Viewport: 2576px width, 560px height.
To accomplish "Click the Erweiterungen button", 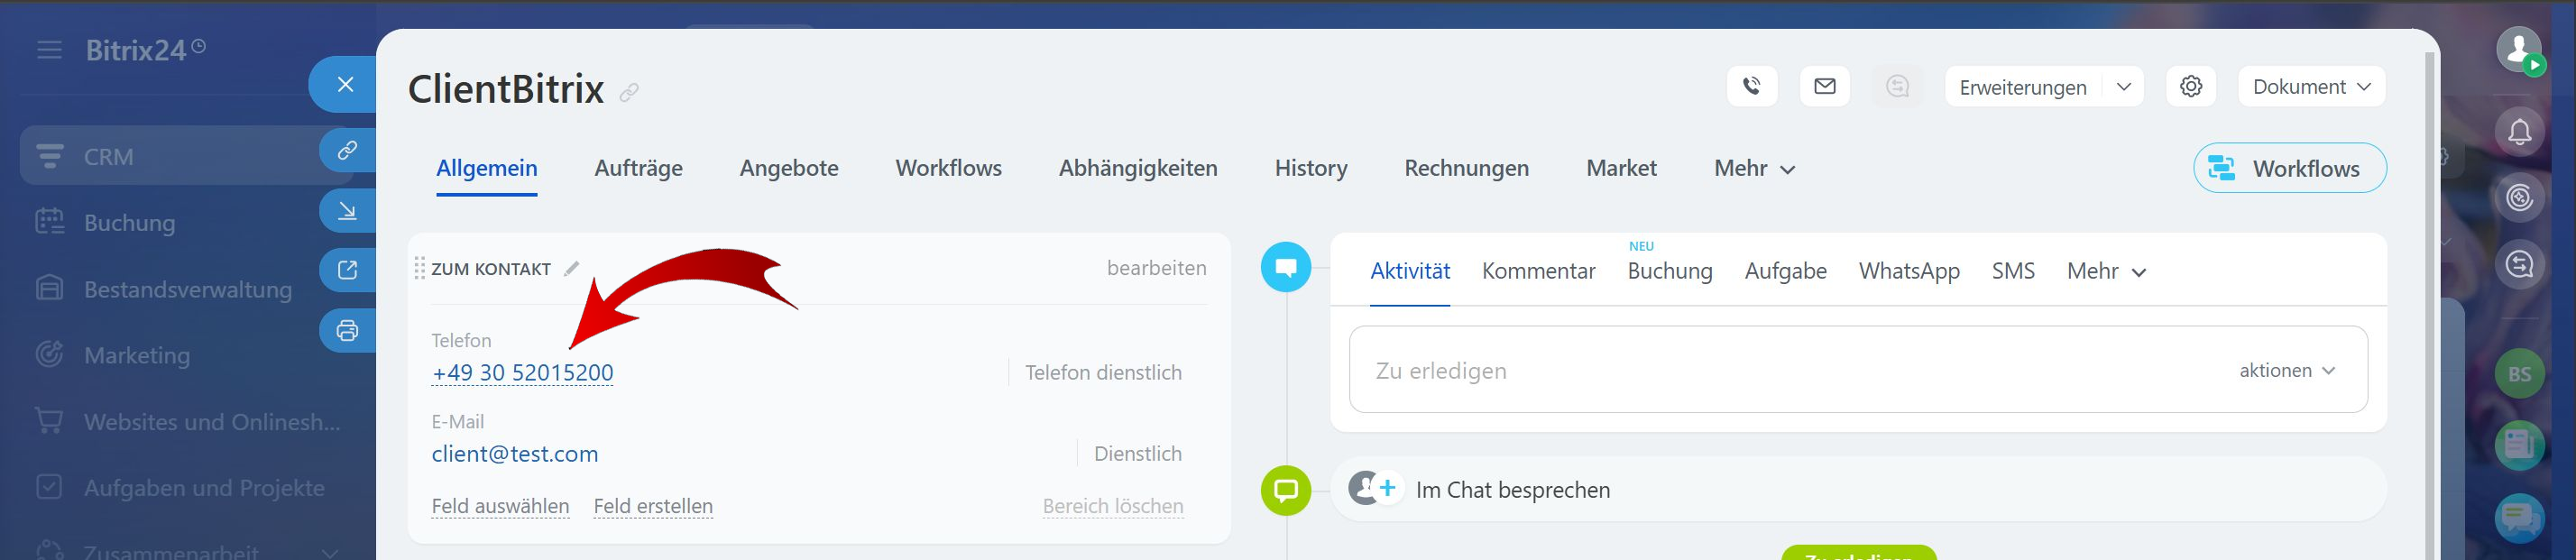I will [2022, 87].
